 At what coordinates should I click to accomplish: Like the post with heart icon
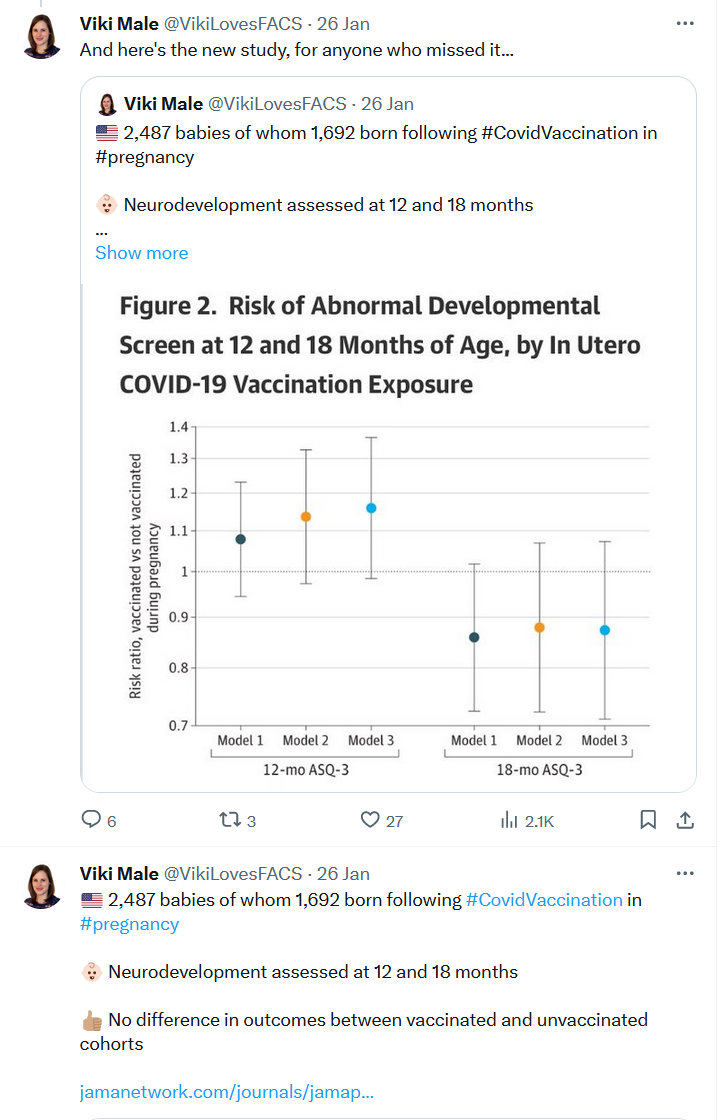369,819
